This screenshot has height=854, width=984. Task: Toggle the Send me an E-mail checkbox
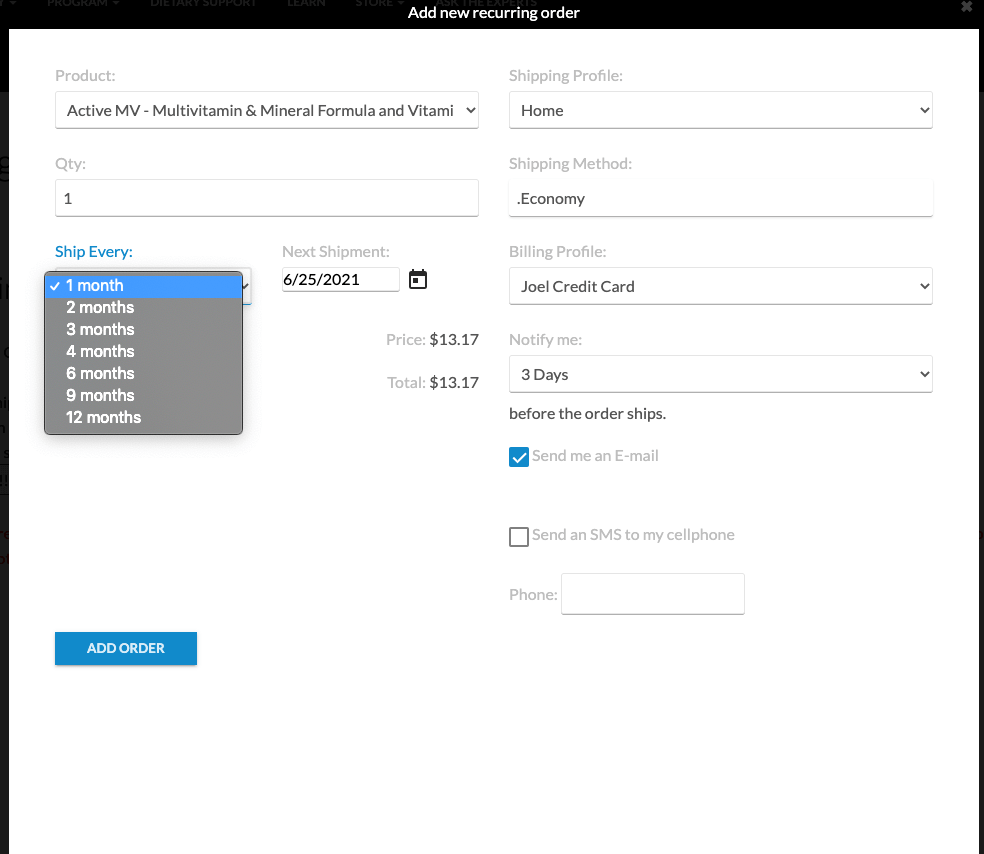pos(519,457)
